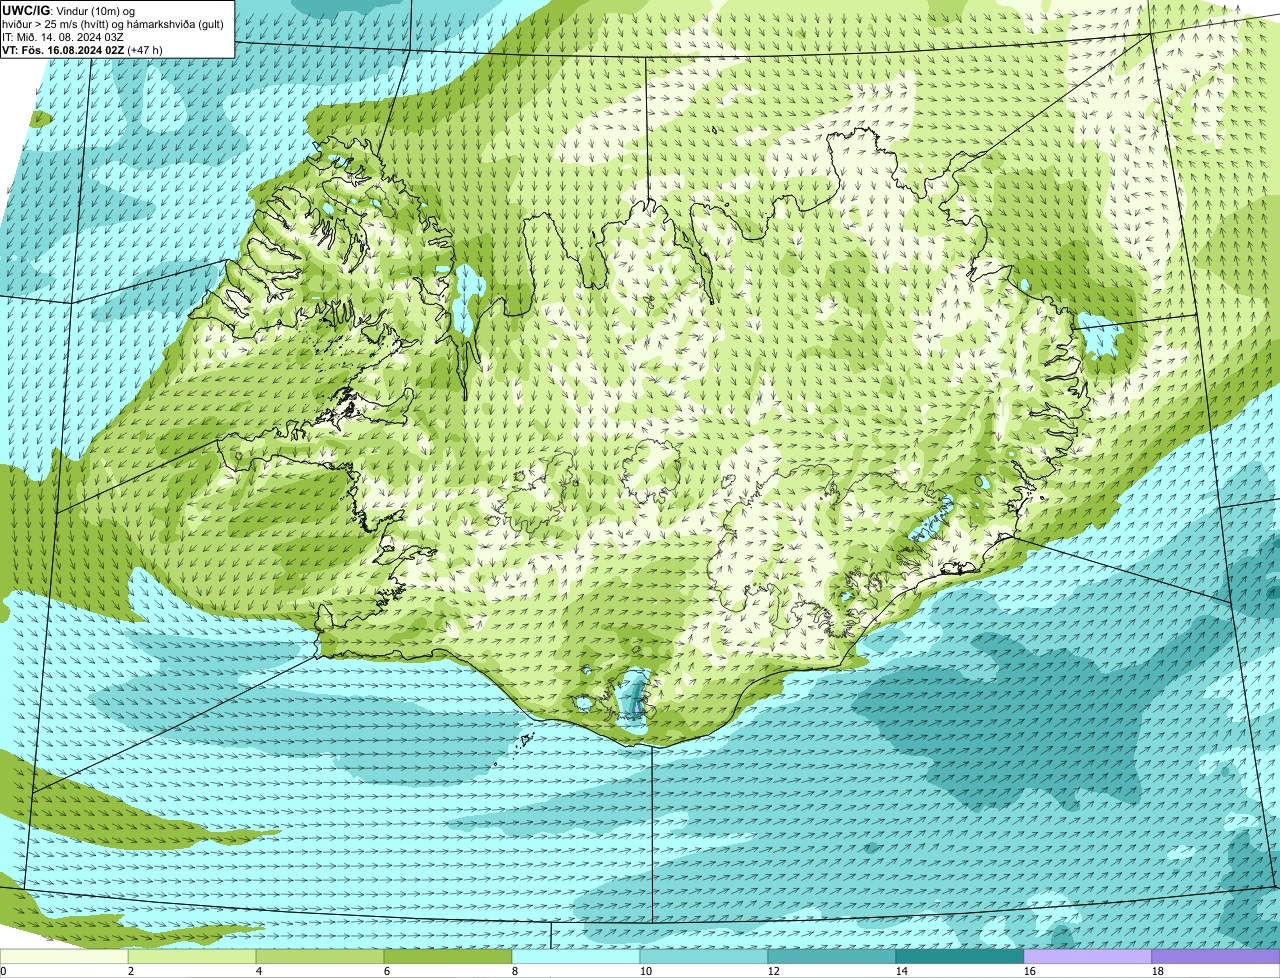
Task: Click the 'hviður > 25 m/s (hvítt)' description line
Action: (113, 24)
